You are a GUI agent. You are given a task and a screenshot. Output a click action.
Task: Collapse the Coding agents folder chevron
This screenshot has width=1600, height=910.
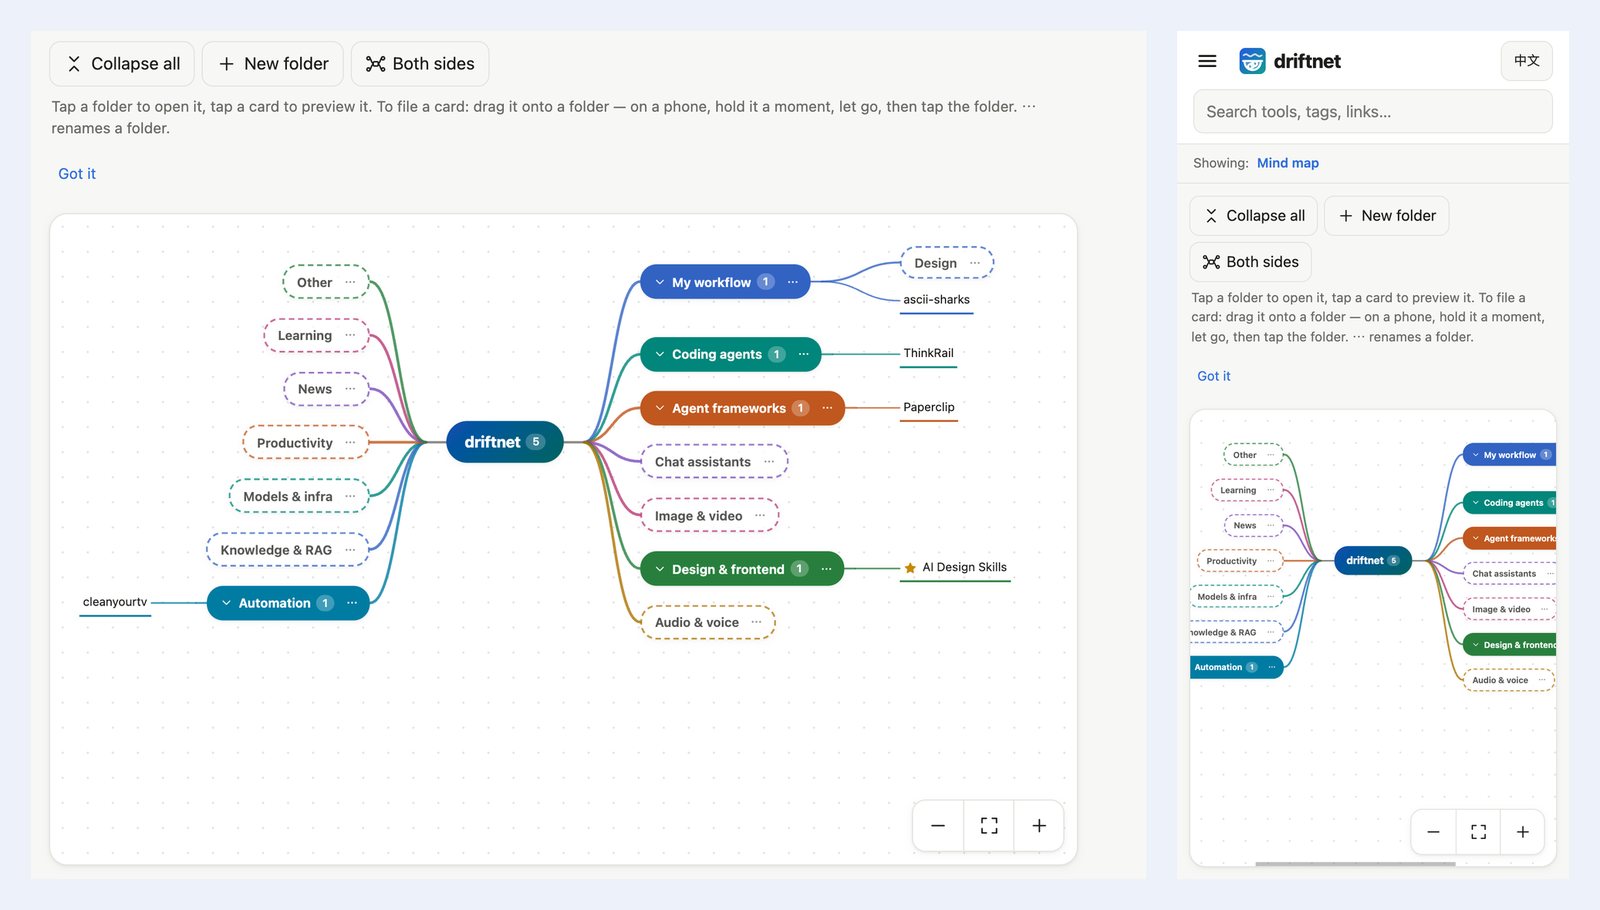[660, 355]
